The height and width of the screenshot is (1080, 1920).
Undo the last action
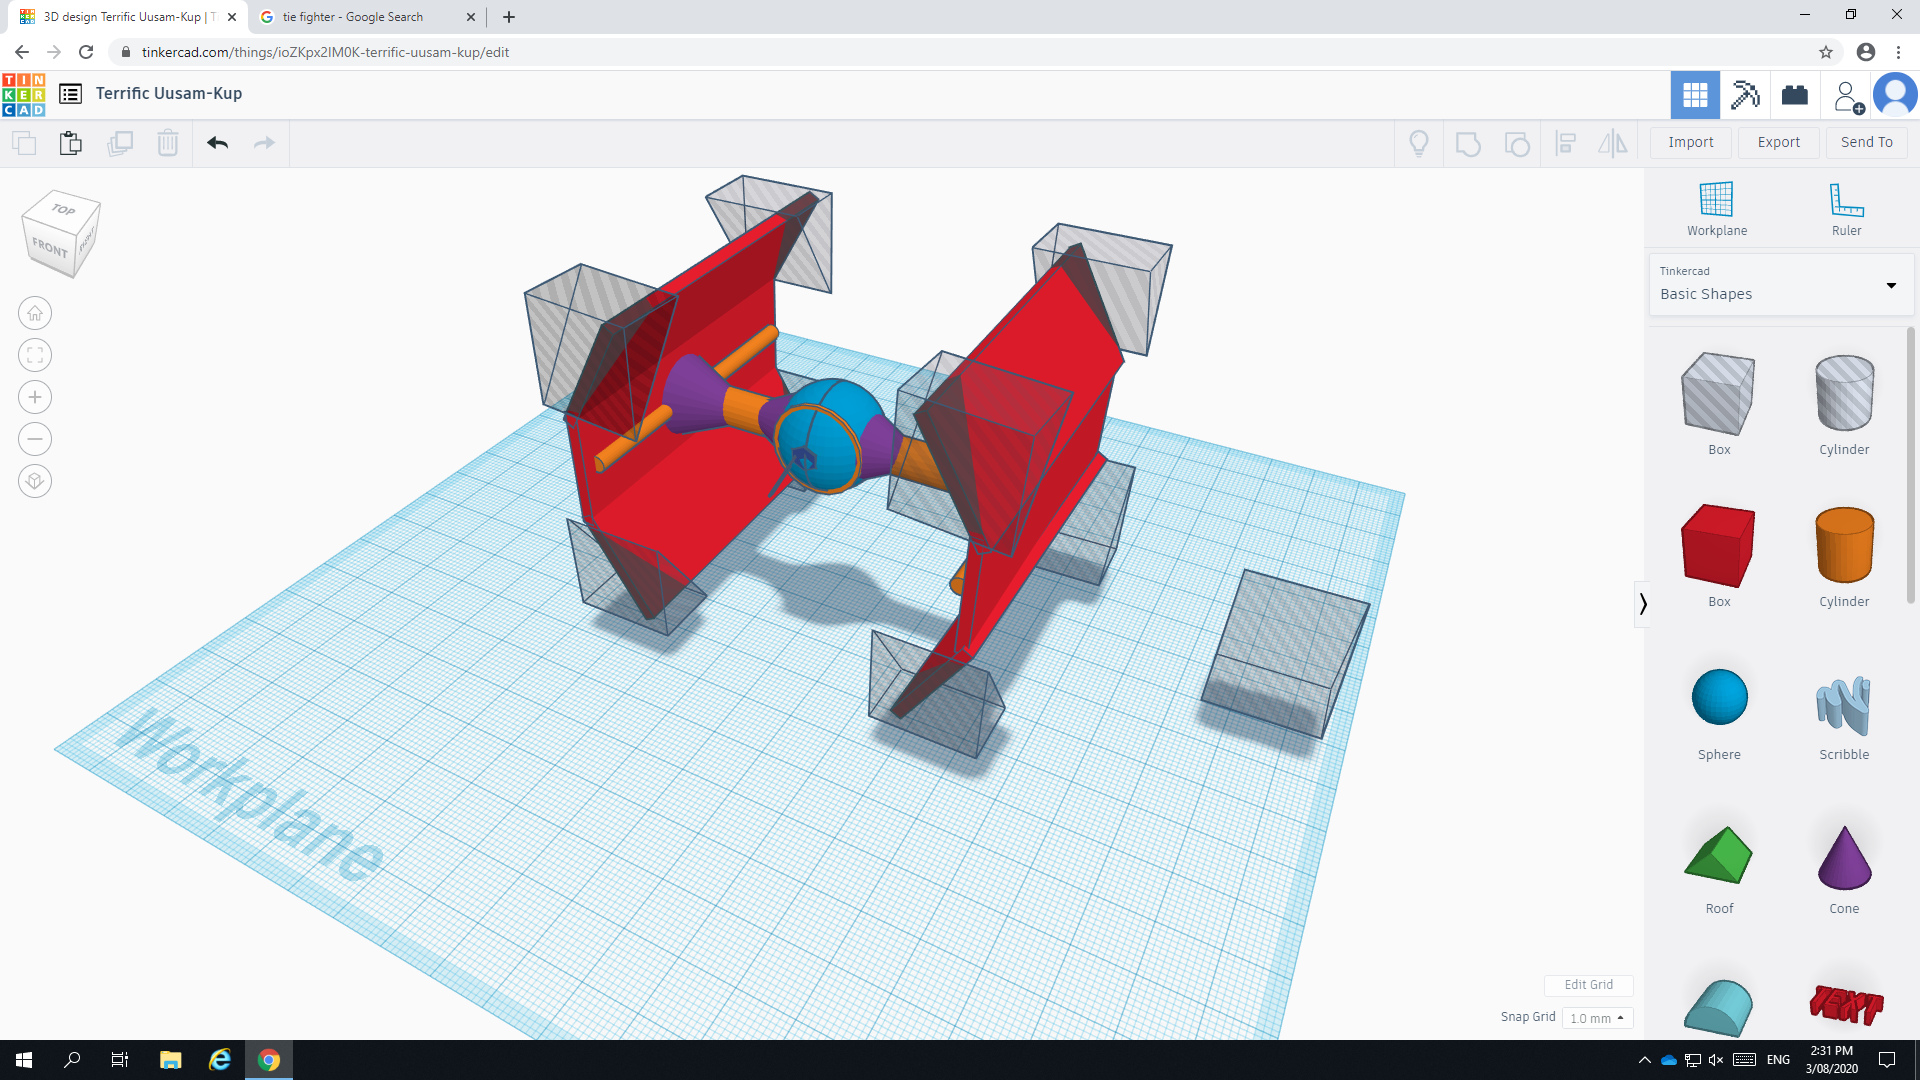(x=218, y=143)
